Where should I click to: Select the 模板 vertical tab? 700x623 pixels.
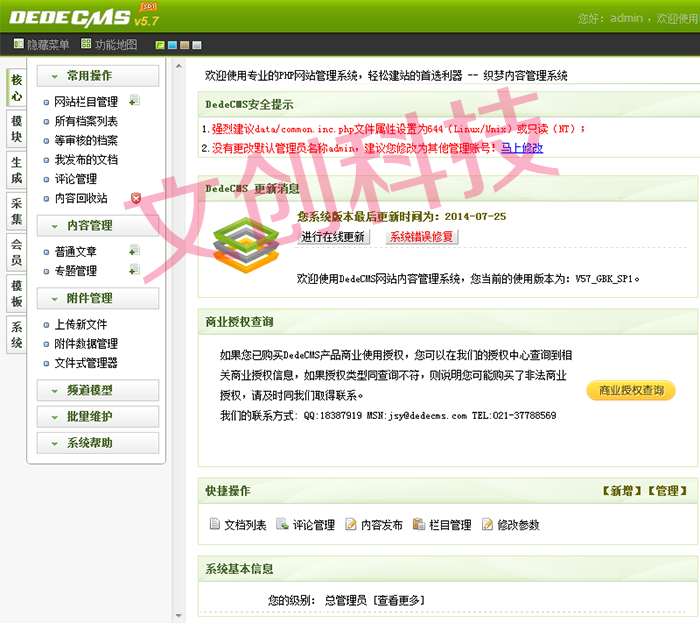pyautogui.click(x=17, y=293)
